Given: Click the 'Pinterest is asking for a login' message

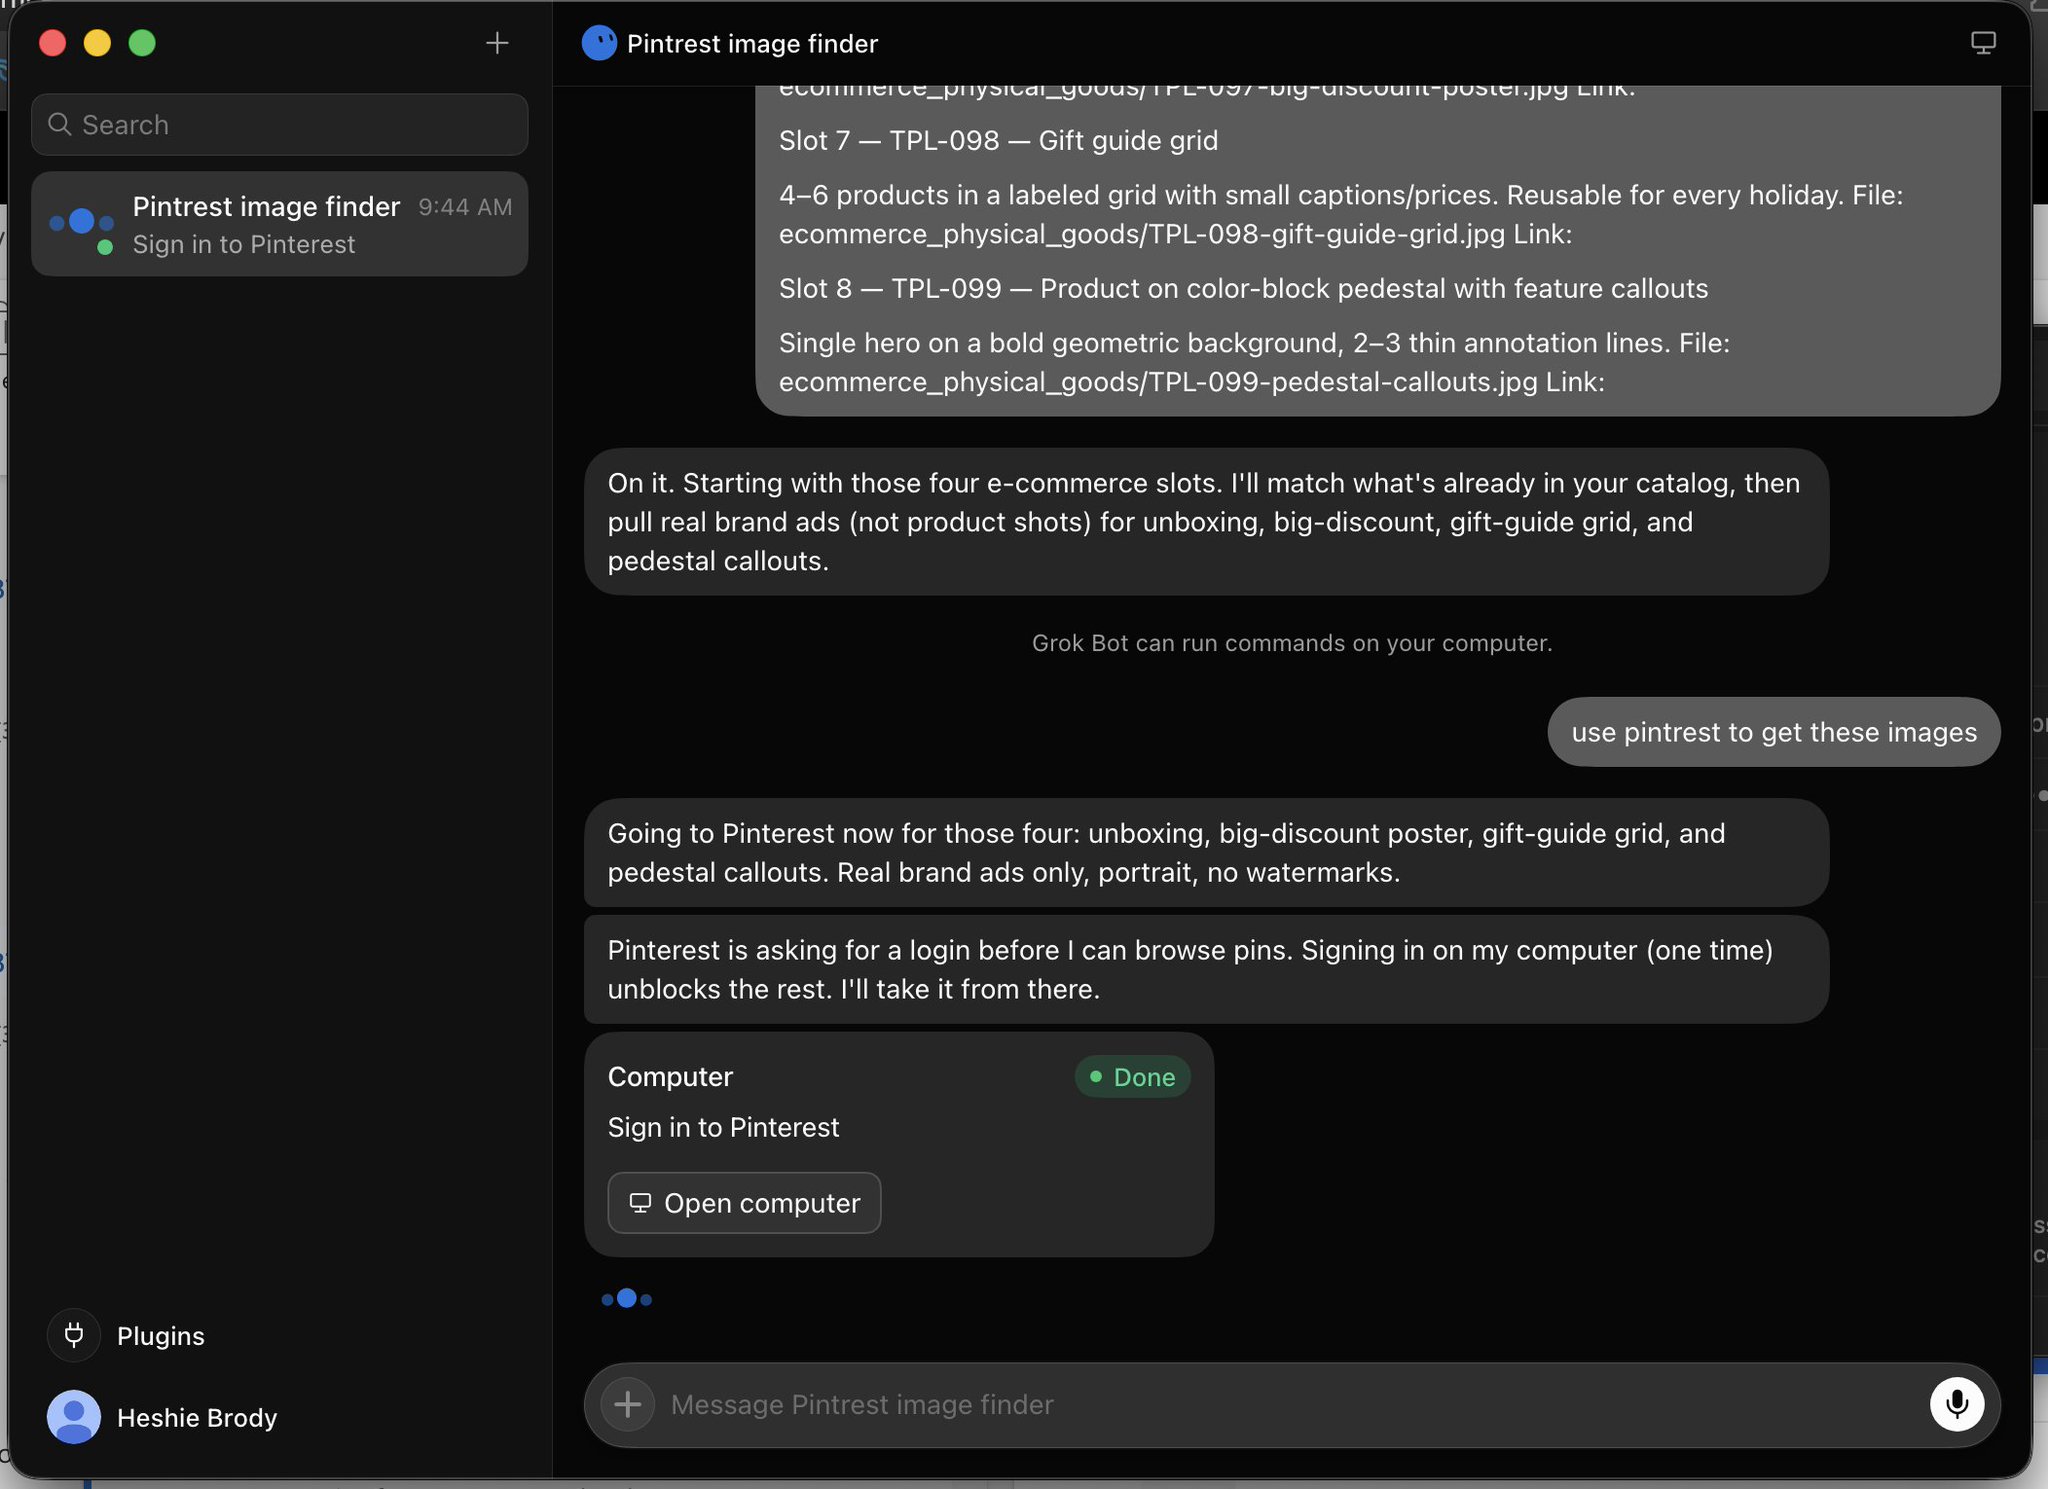Looking at the screenshot, I should pyautogui.click(x=1206, y=970).
